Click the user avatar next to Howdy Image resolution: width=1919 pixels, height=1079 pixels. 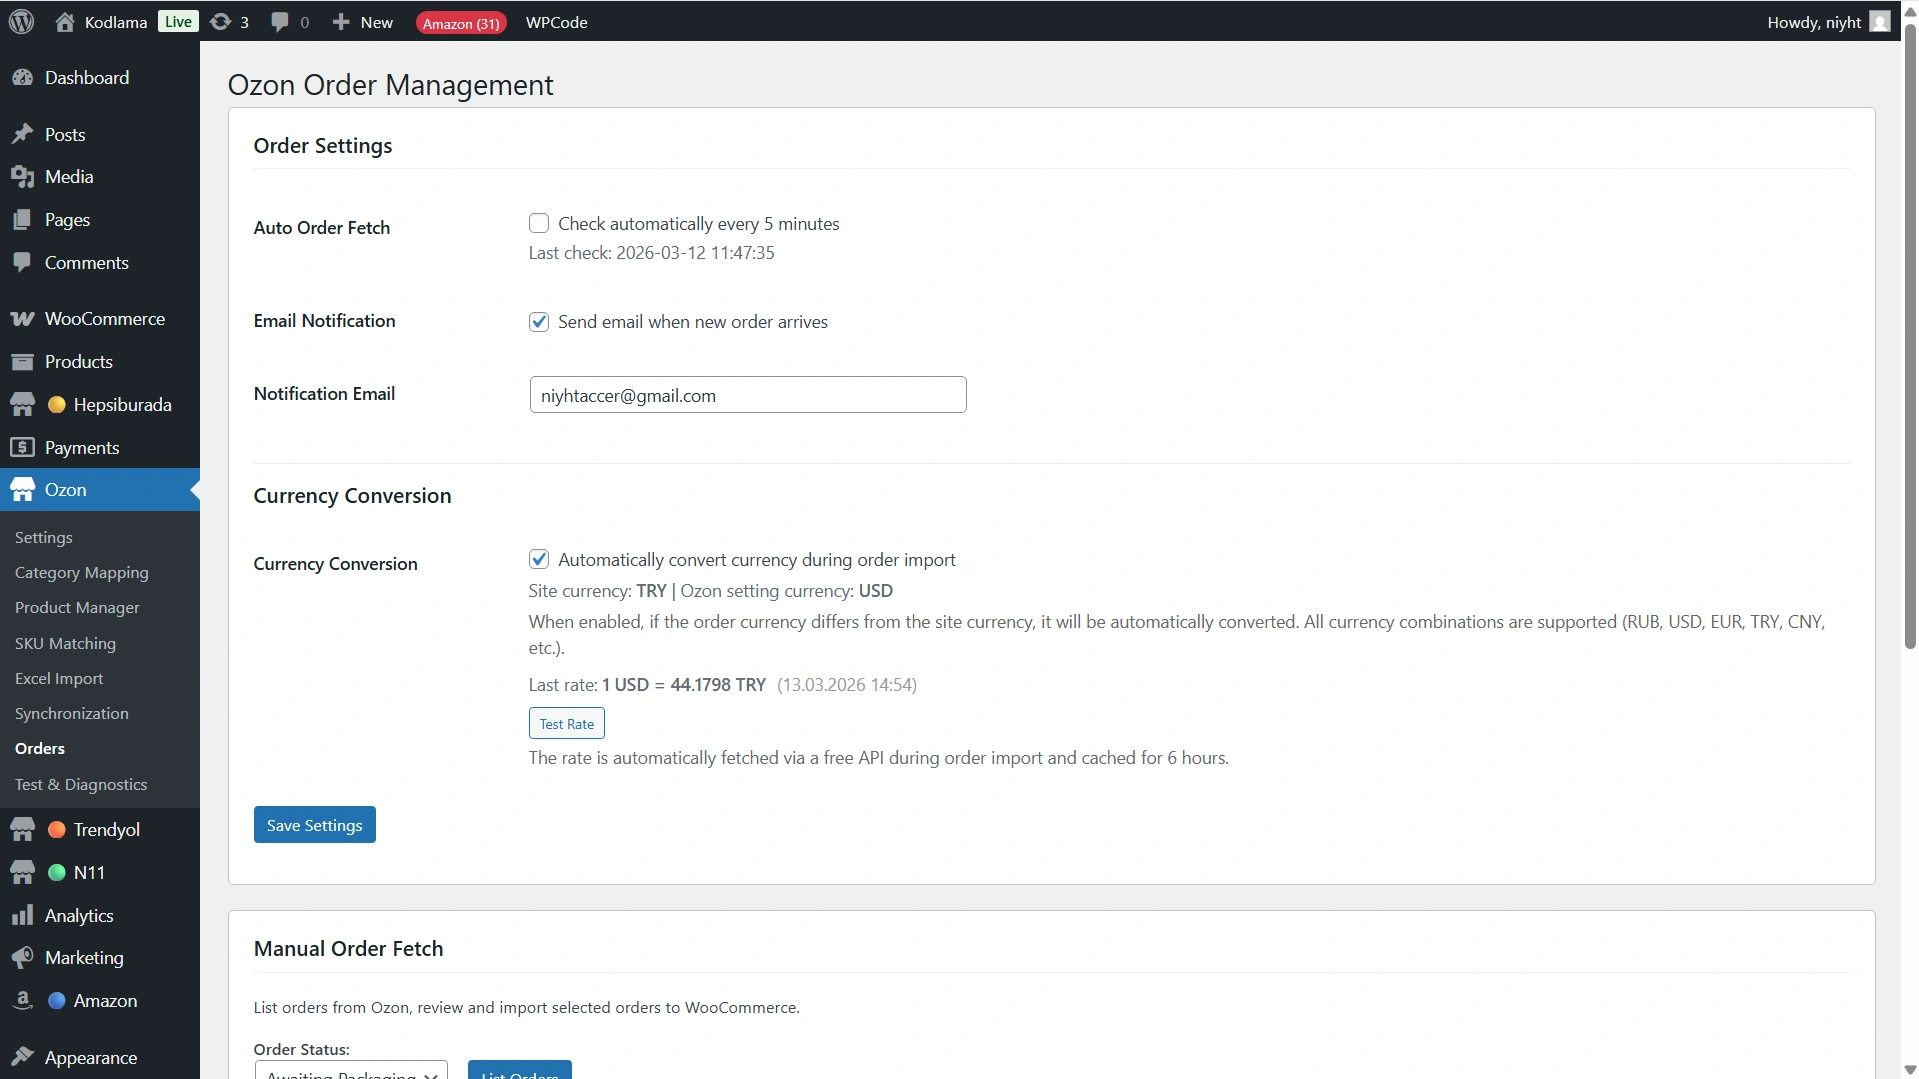tap(1880, 22)
